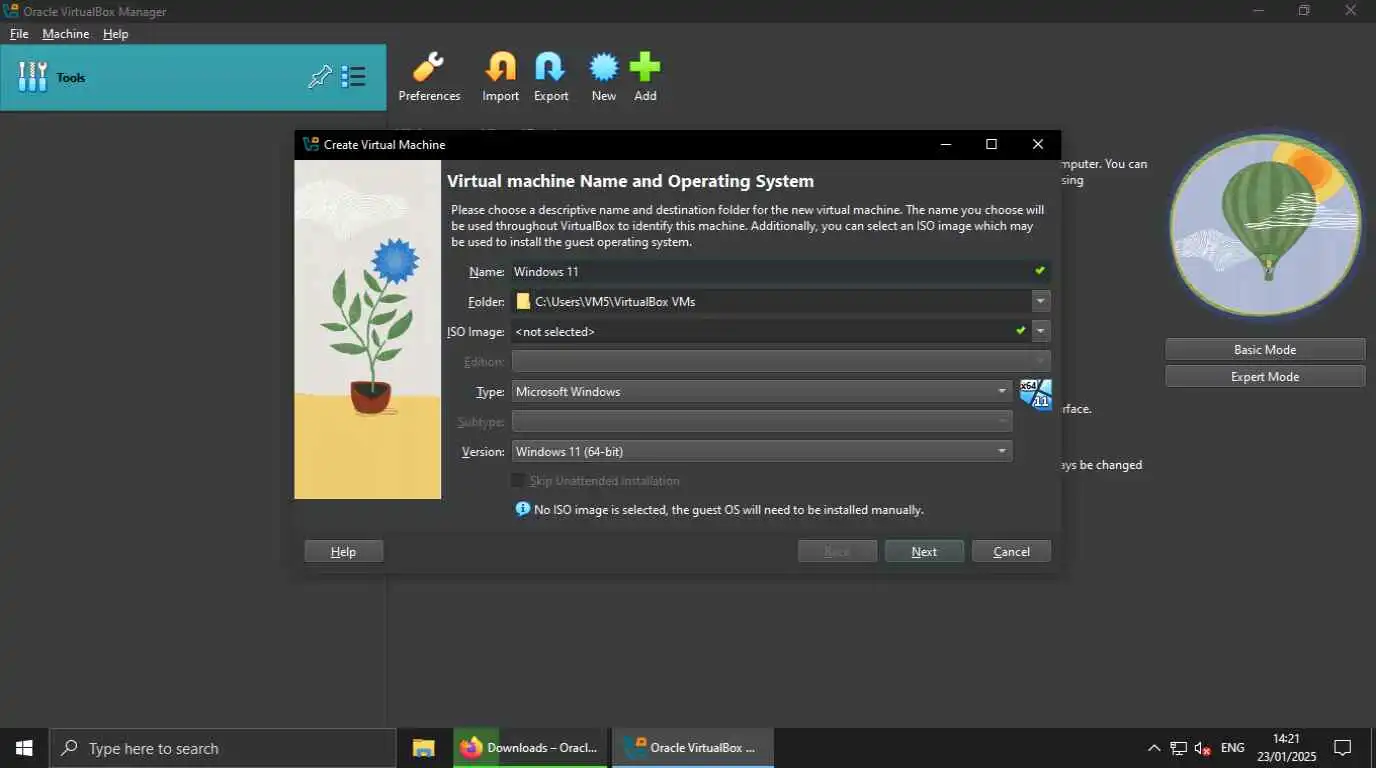Switch to Basic Mode

tap(1265, 349)
